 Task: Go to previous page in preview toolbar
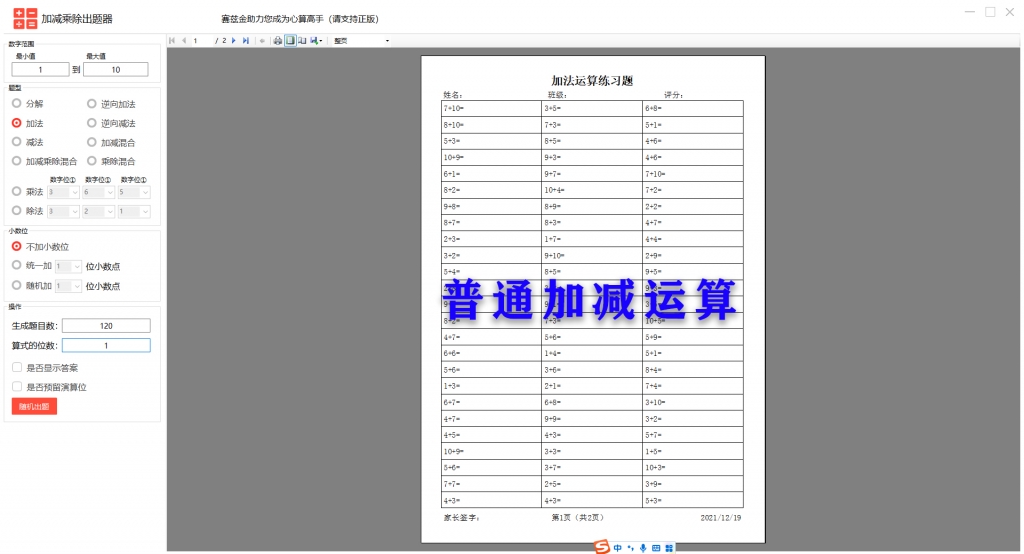(184, 41)
